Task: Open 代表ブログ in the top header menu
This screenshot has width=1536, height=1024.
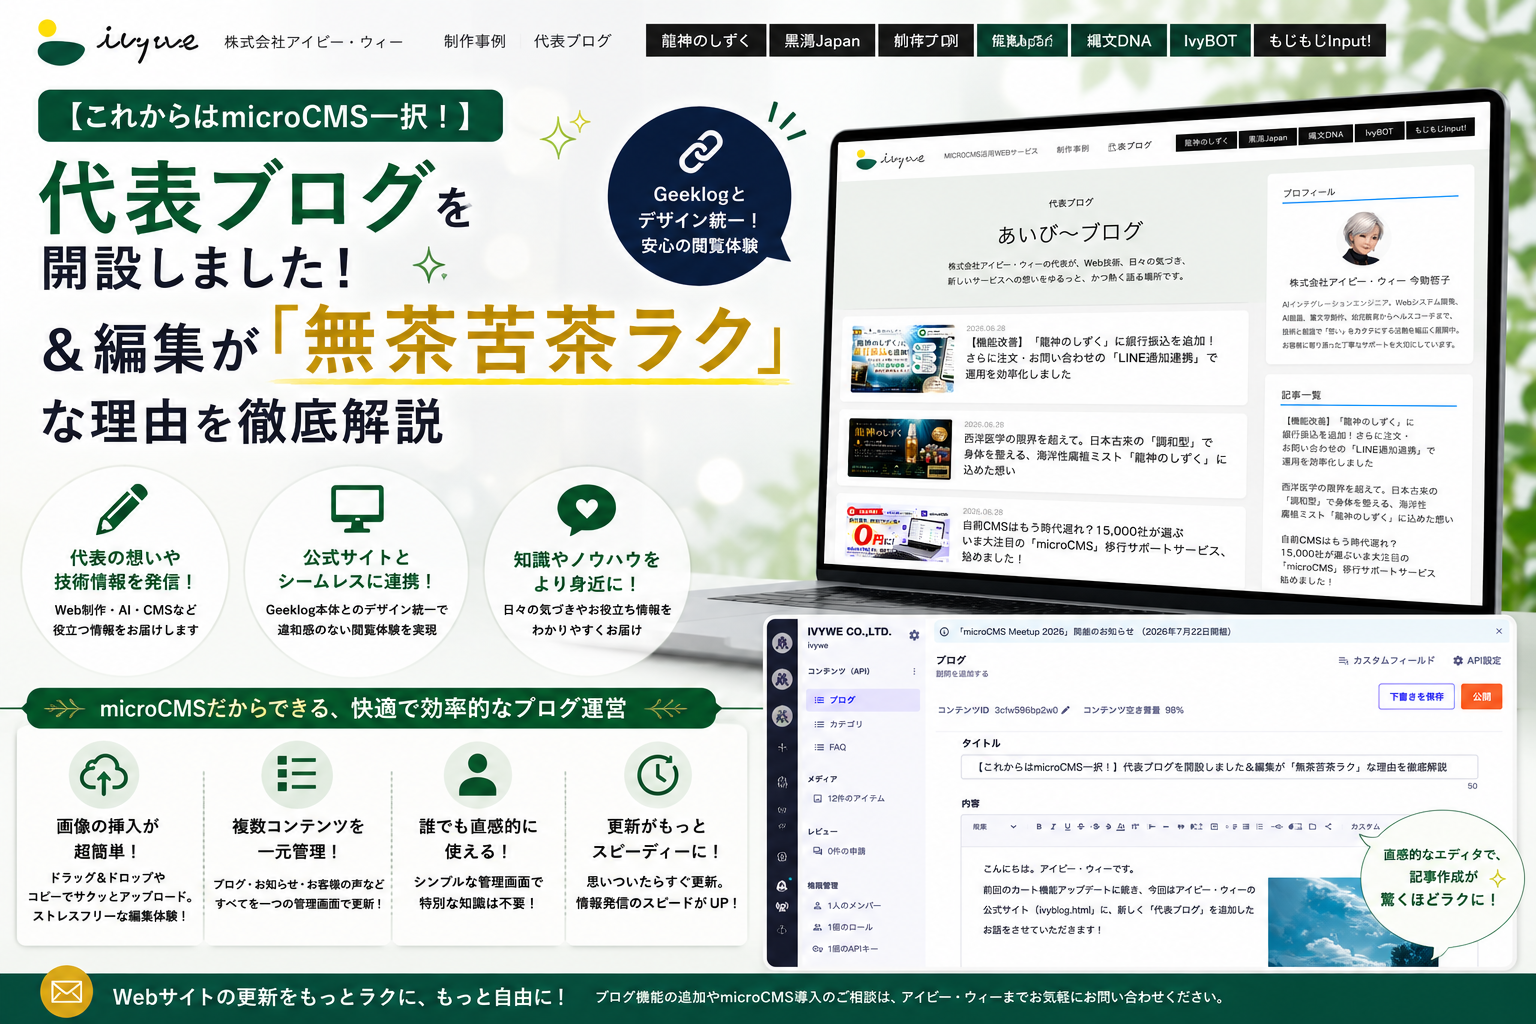Action: pos(572,41)
